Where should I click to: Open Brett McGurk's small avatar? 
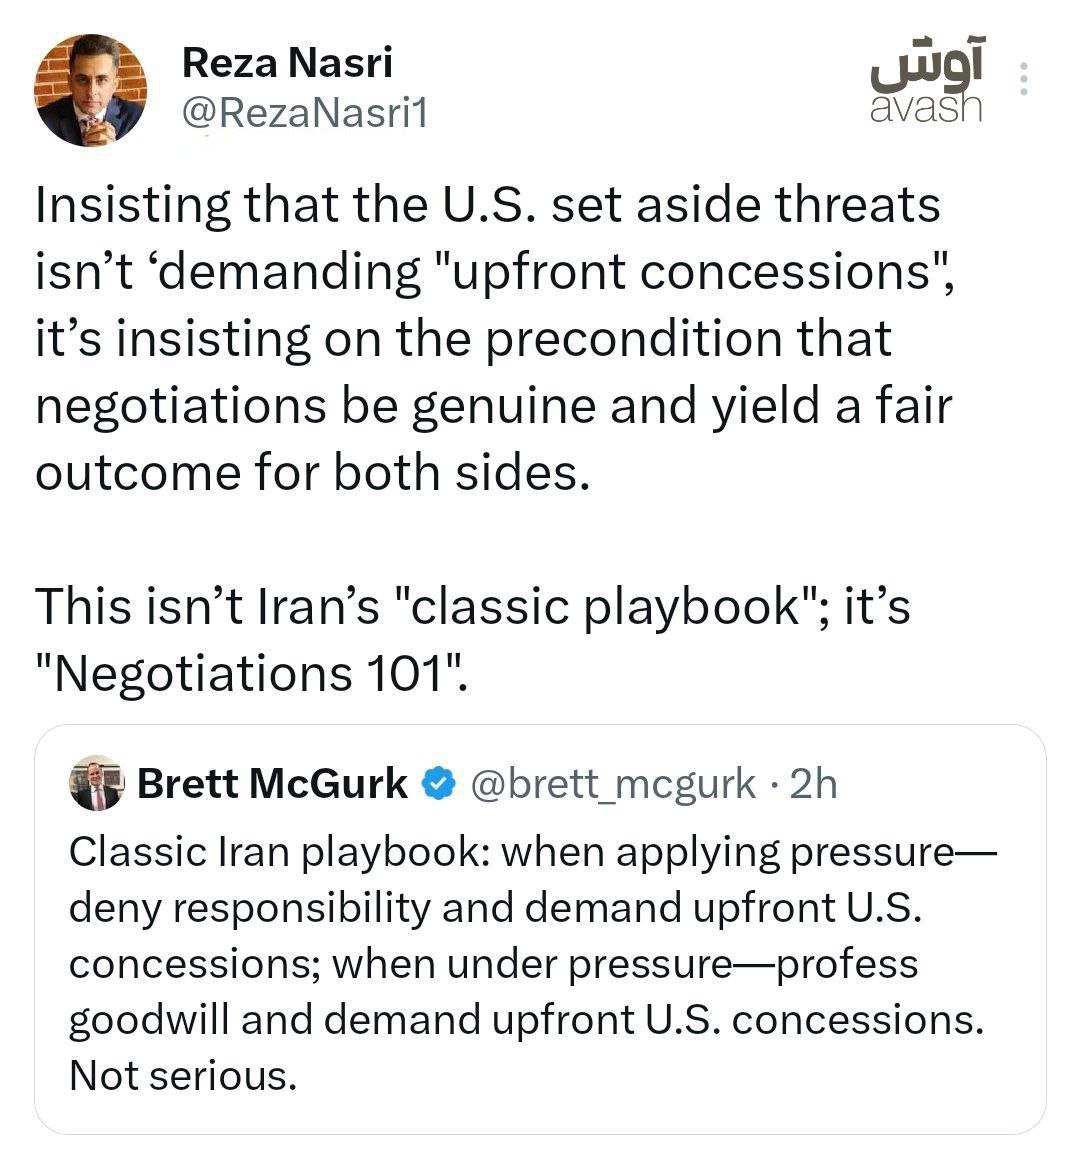pyautogui.click(x=95, y=783)
